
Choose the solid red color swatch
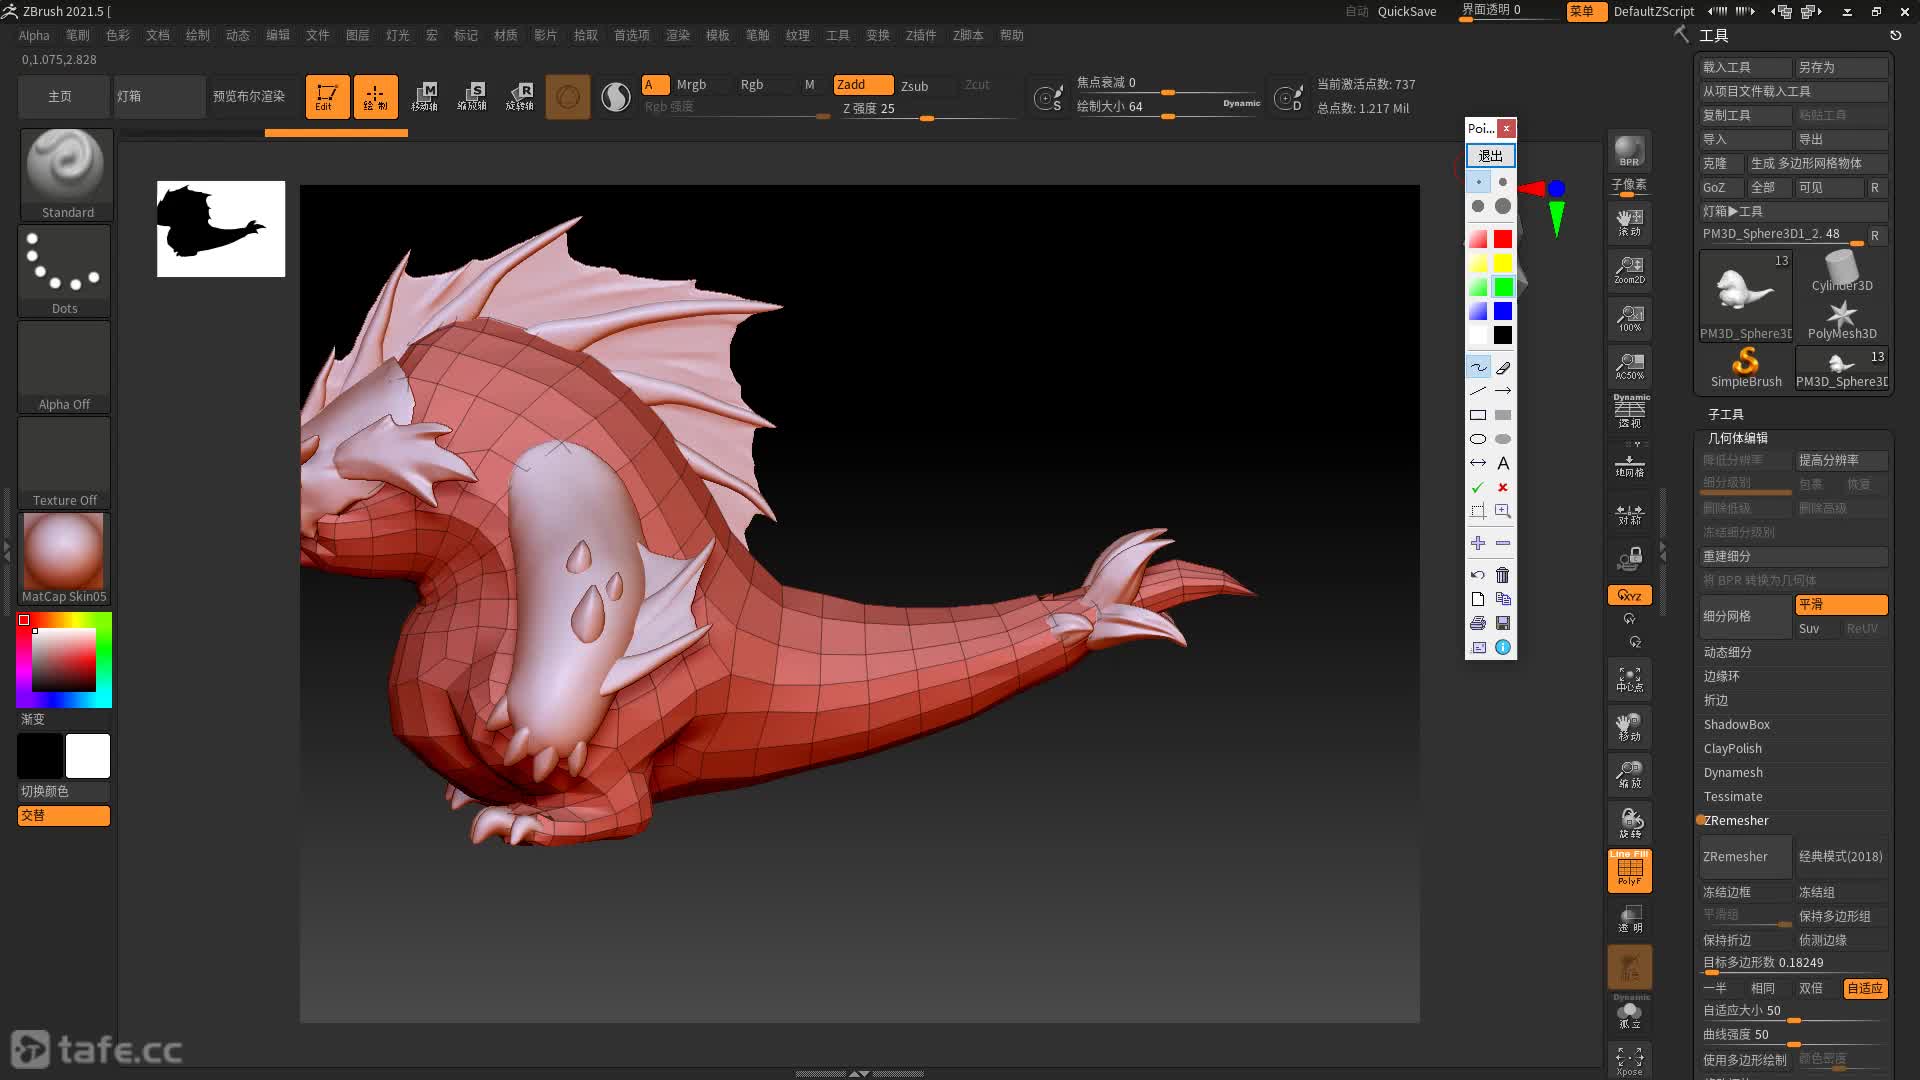(1503, 239)
